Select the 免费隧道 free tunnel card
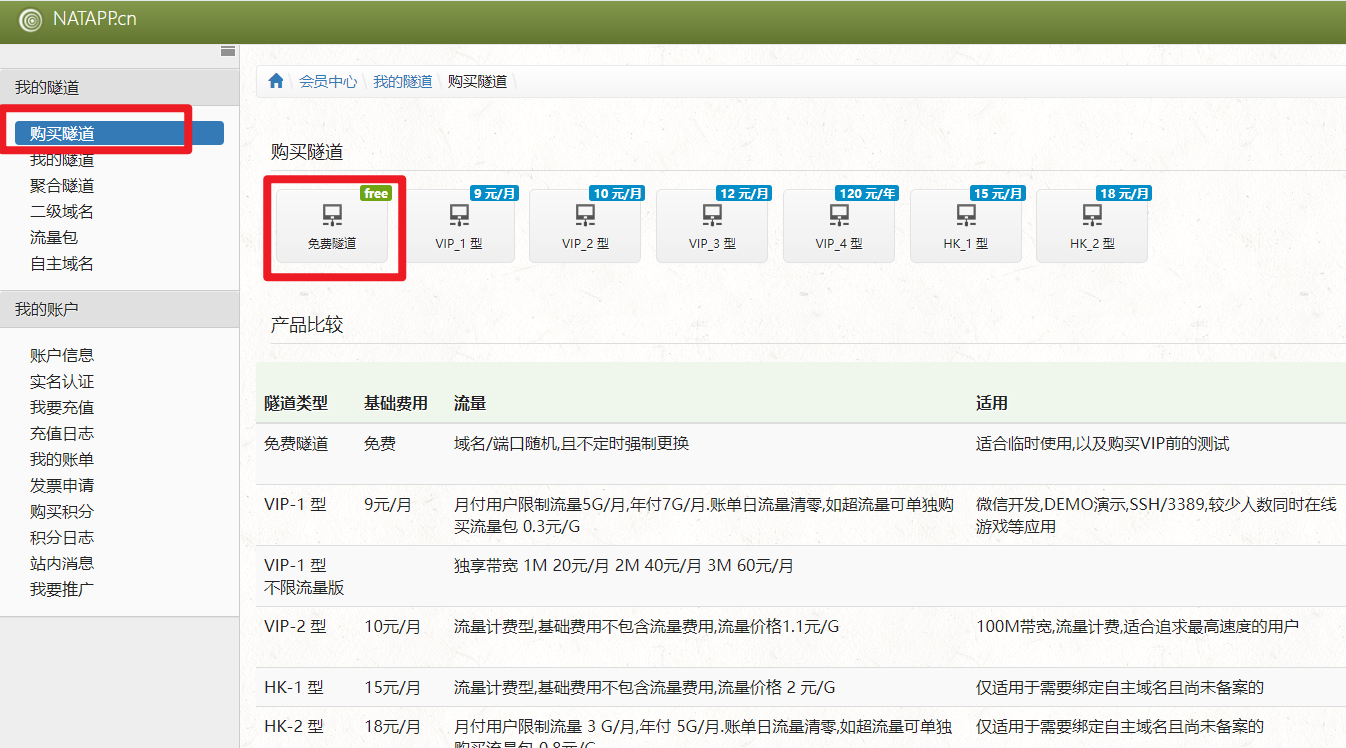The image size is (1346, 748). tap(332, 226)
